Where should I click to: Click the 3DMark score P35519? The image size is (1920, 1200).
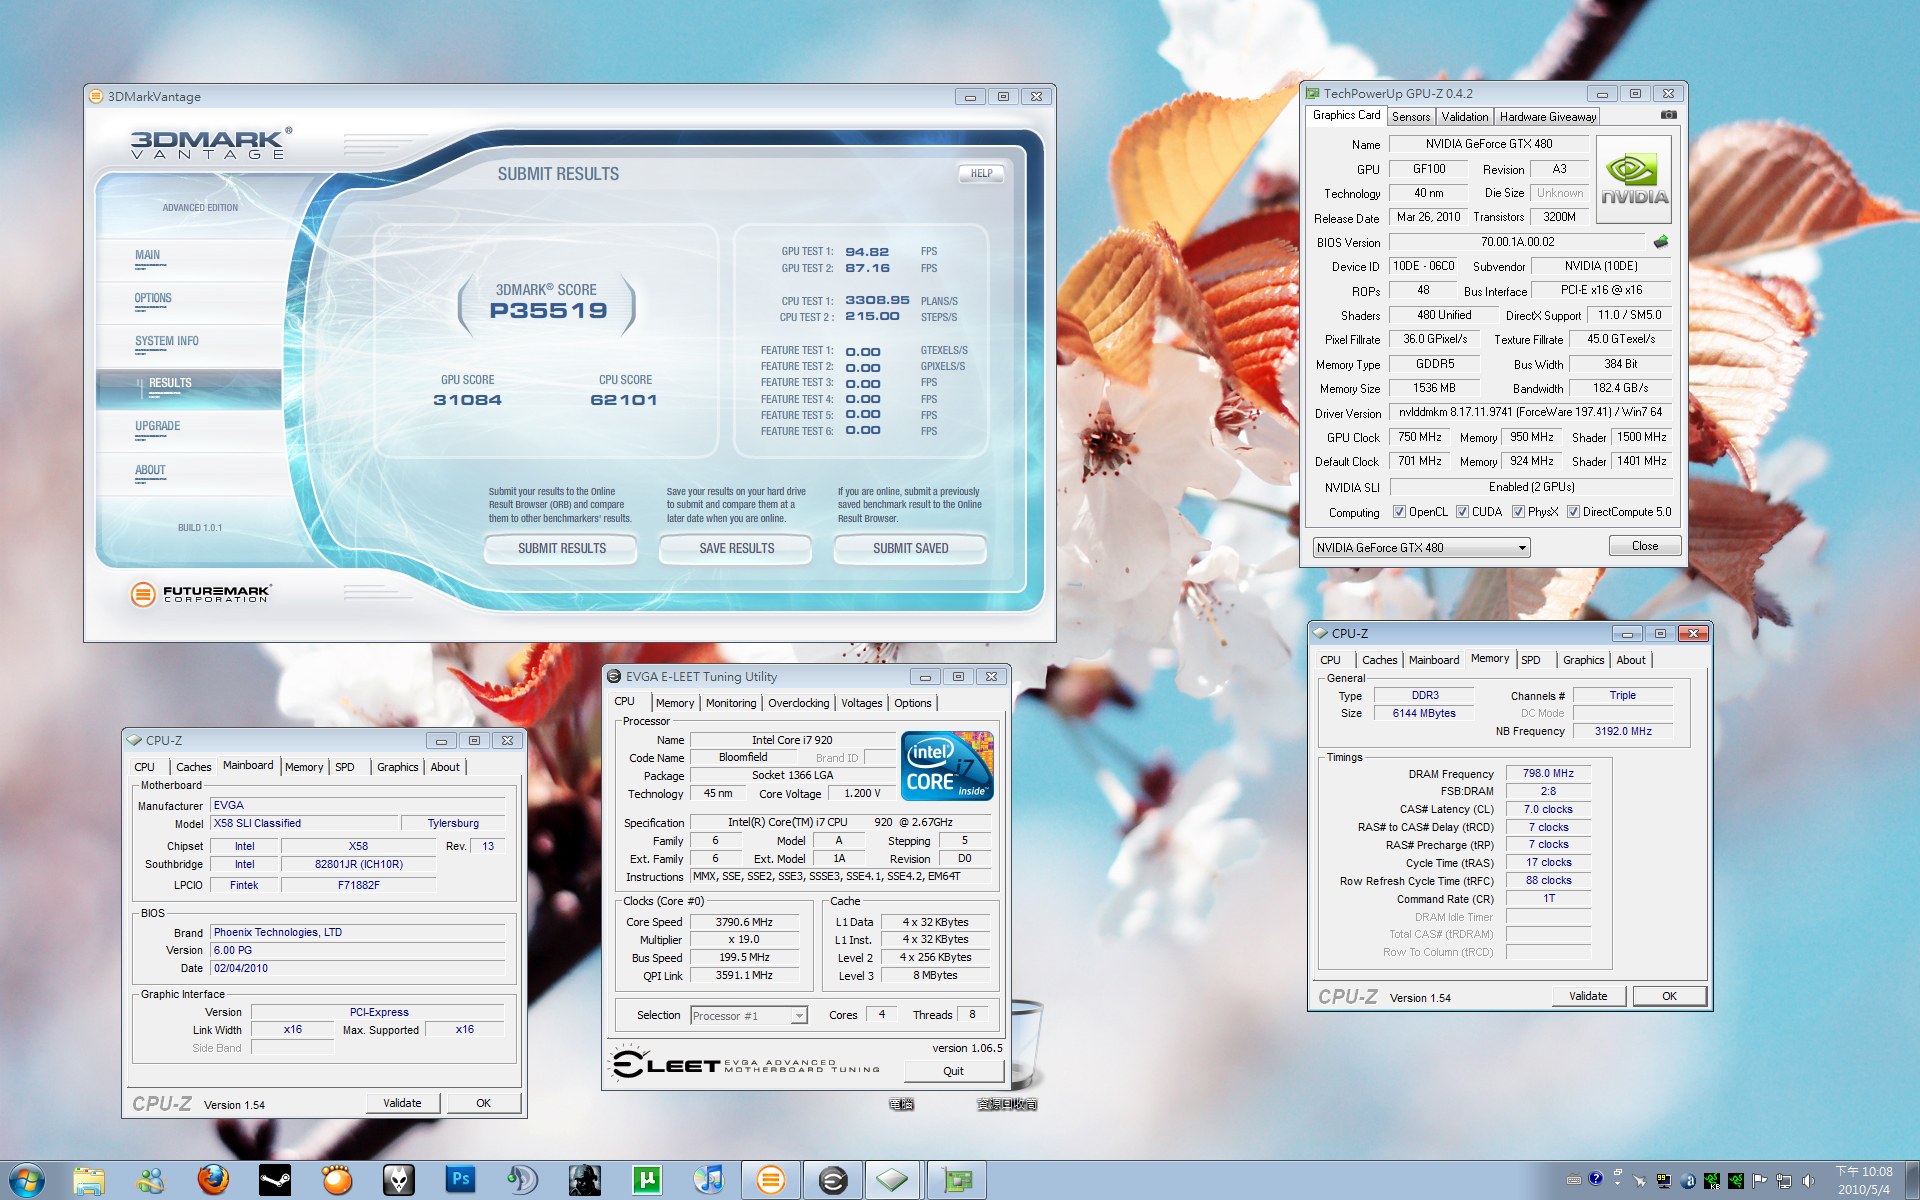pyautogui.click(x=548, y=311)
